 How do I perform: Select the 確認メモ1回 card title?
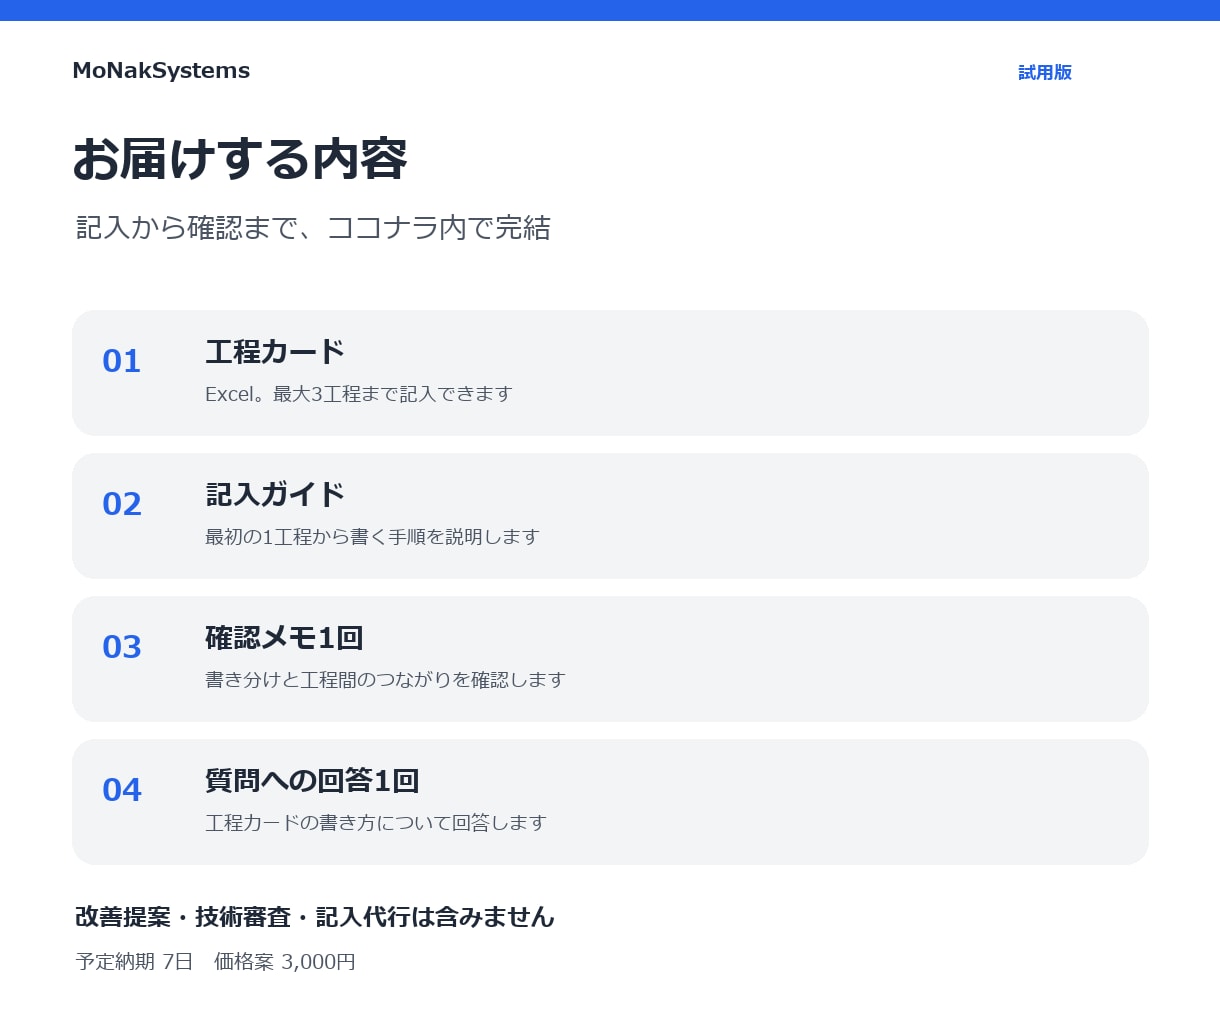284,638
